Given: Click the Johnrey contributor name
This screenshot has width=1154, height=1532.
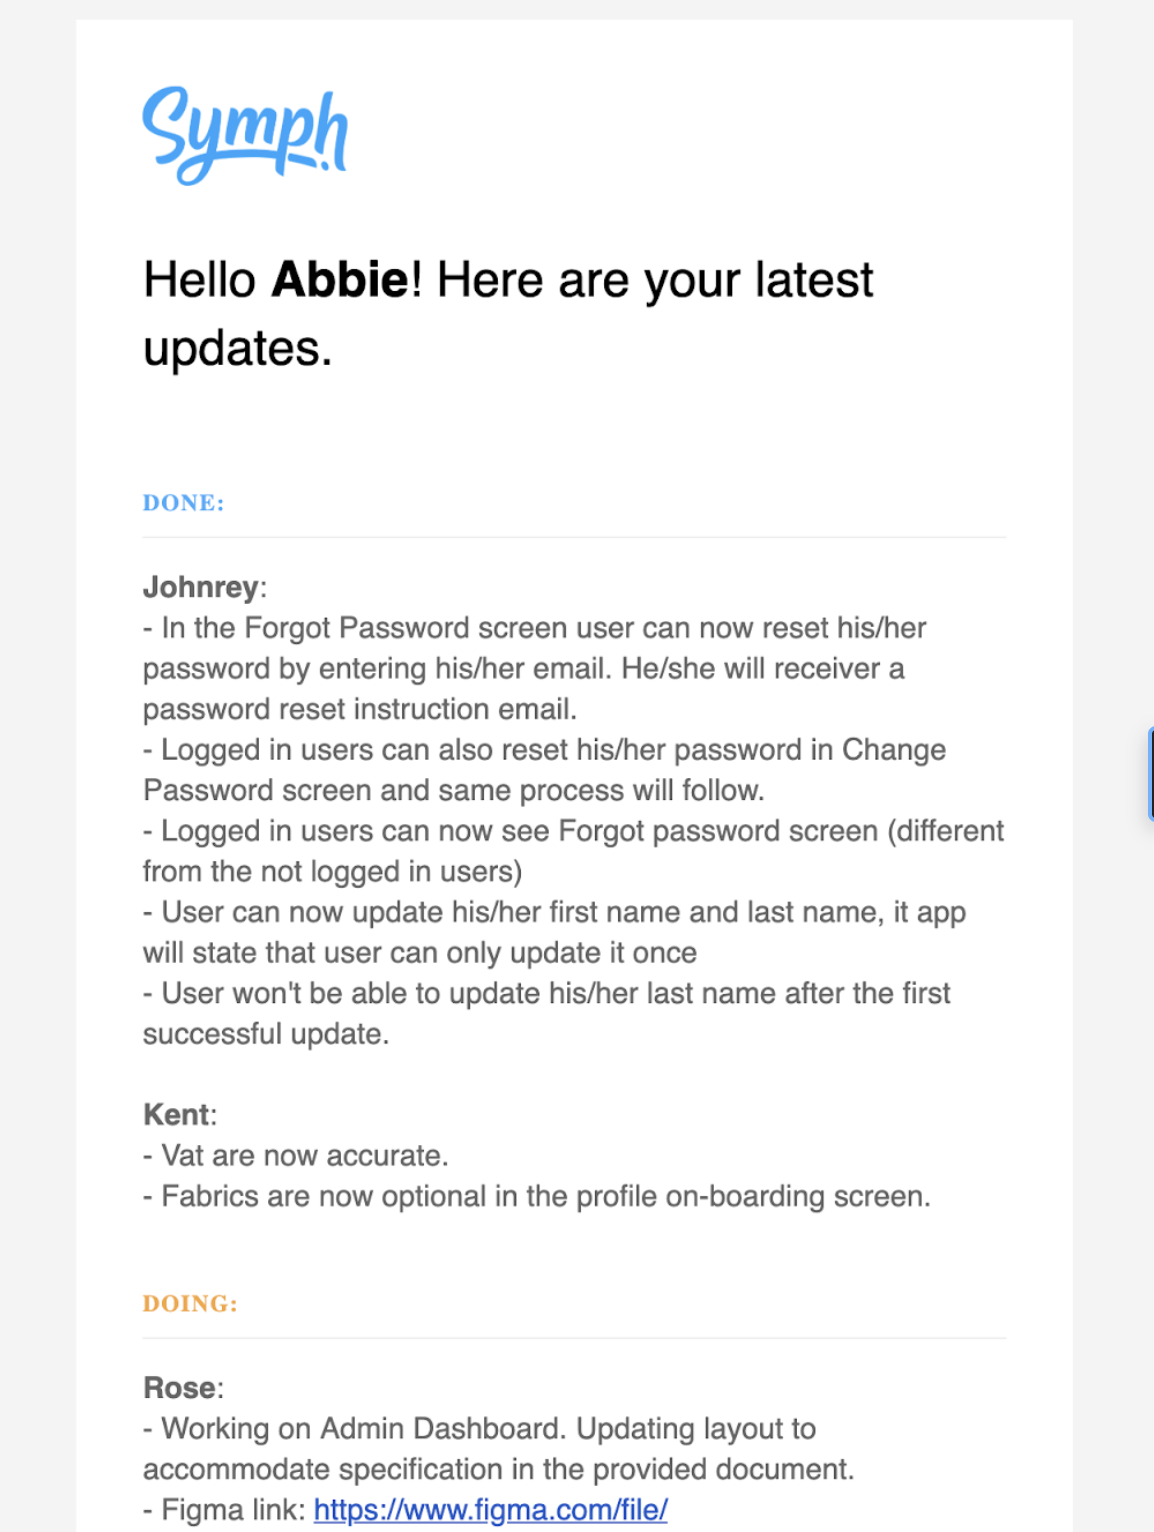Looking at the screenshot, I should pyautogui.click(x=201, y=587).
